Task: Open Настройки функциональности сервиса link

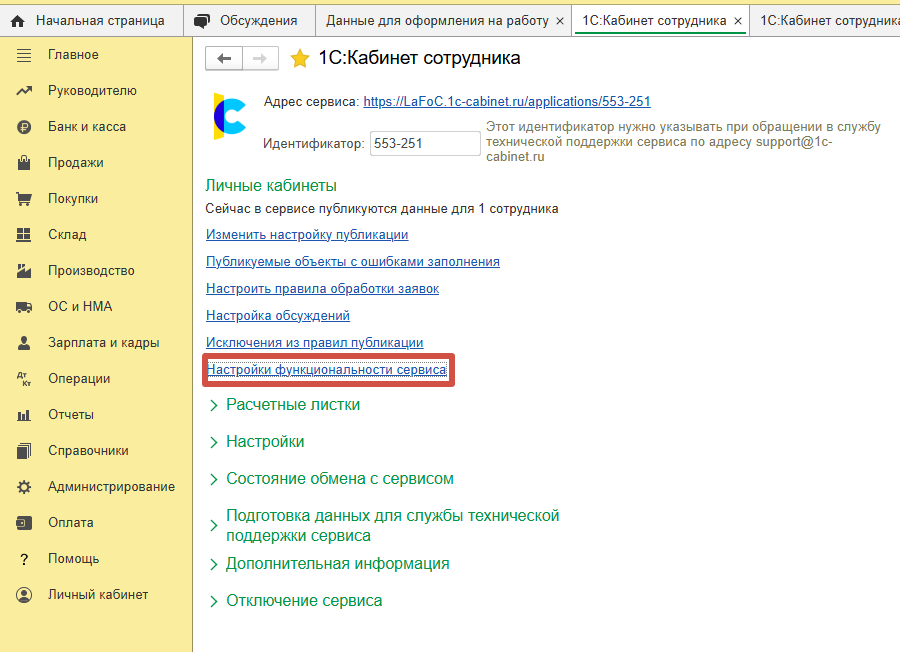Action: [x=327, y=370]
